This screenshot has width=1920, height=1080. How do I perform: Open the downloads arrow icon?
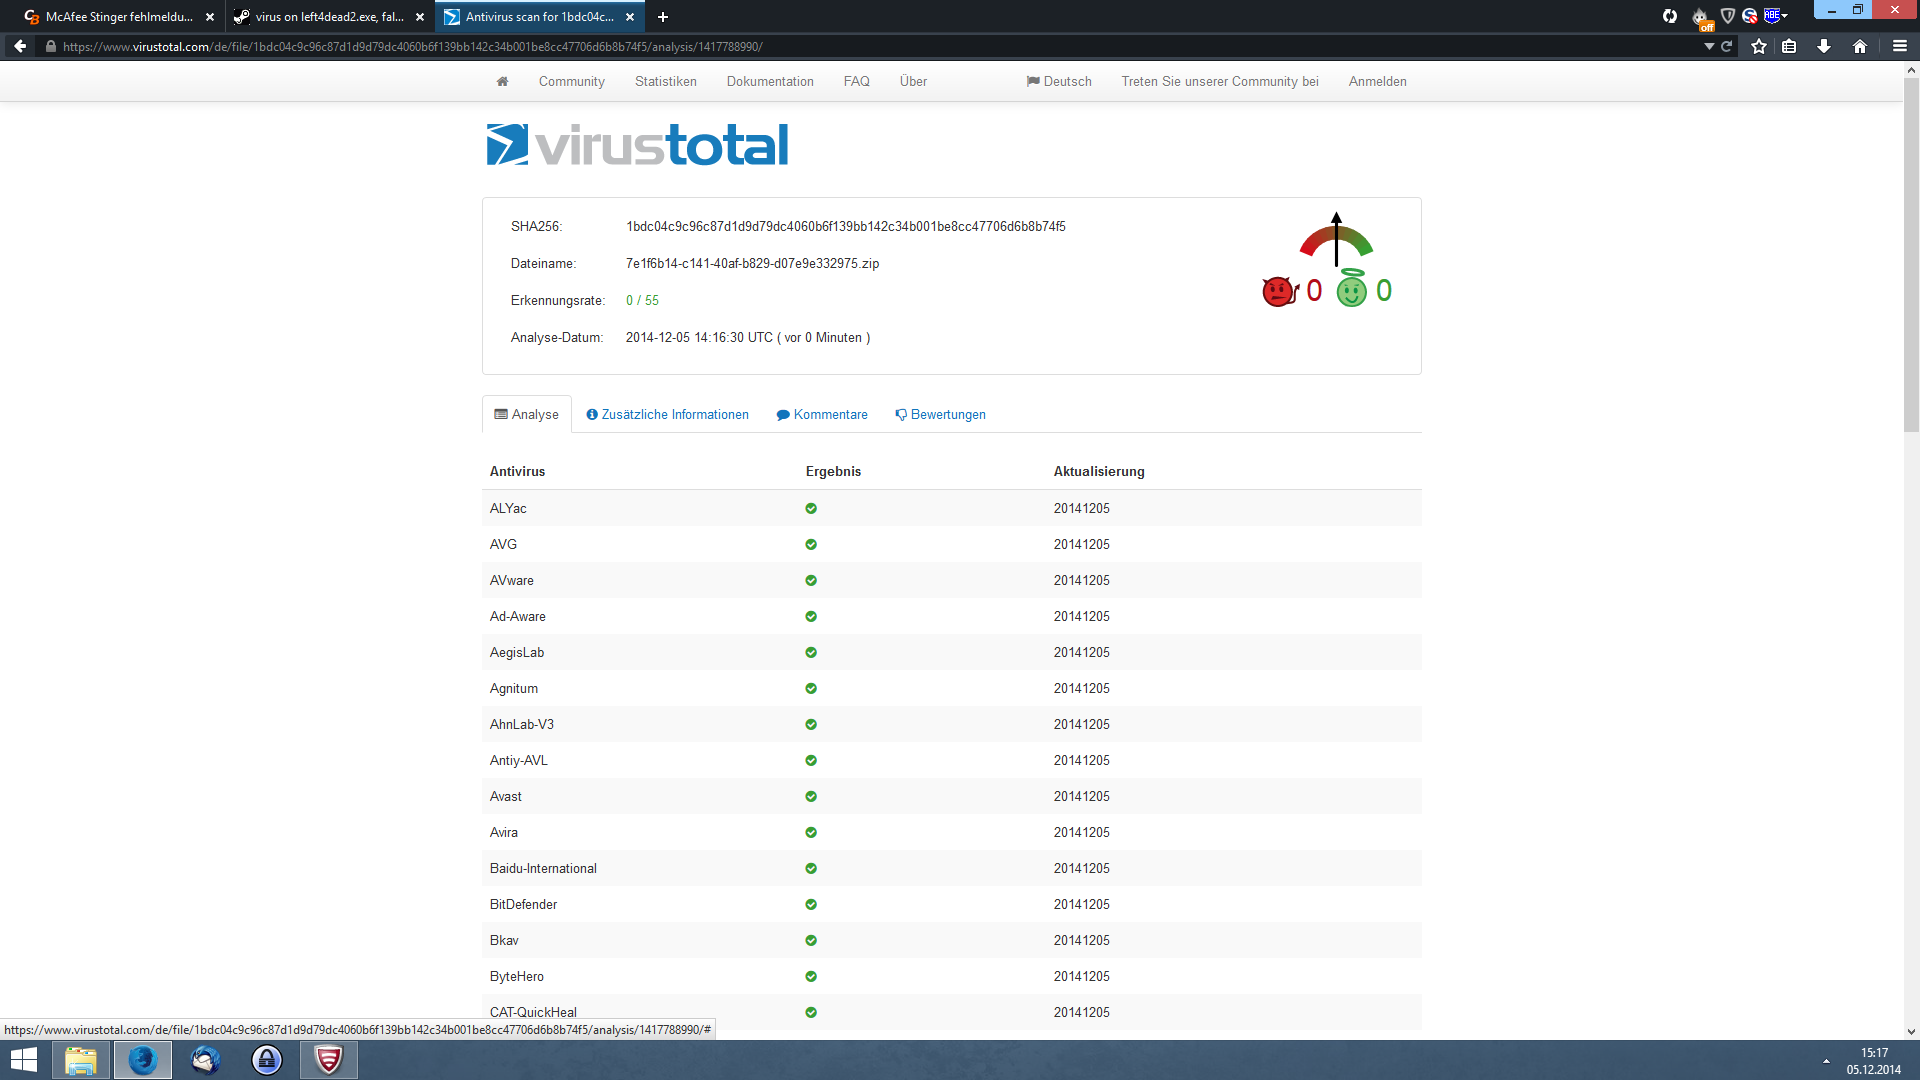(1824, 46)
